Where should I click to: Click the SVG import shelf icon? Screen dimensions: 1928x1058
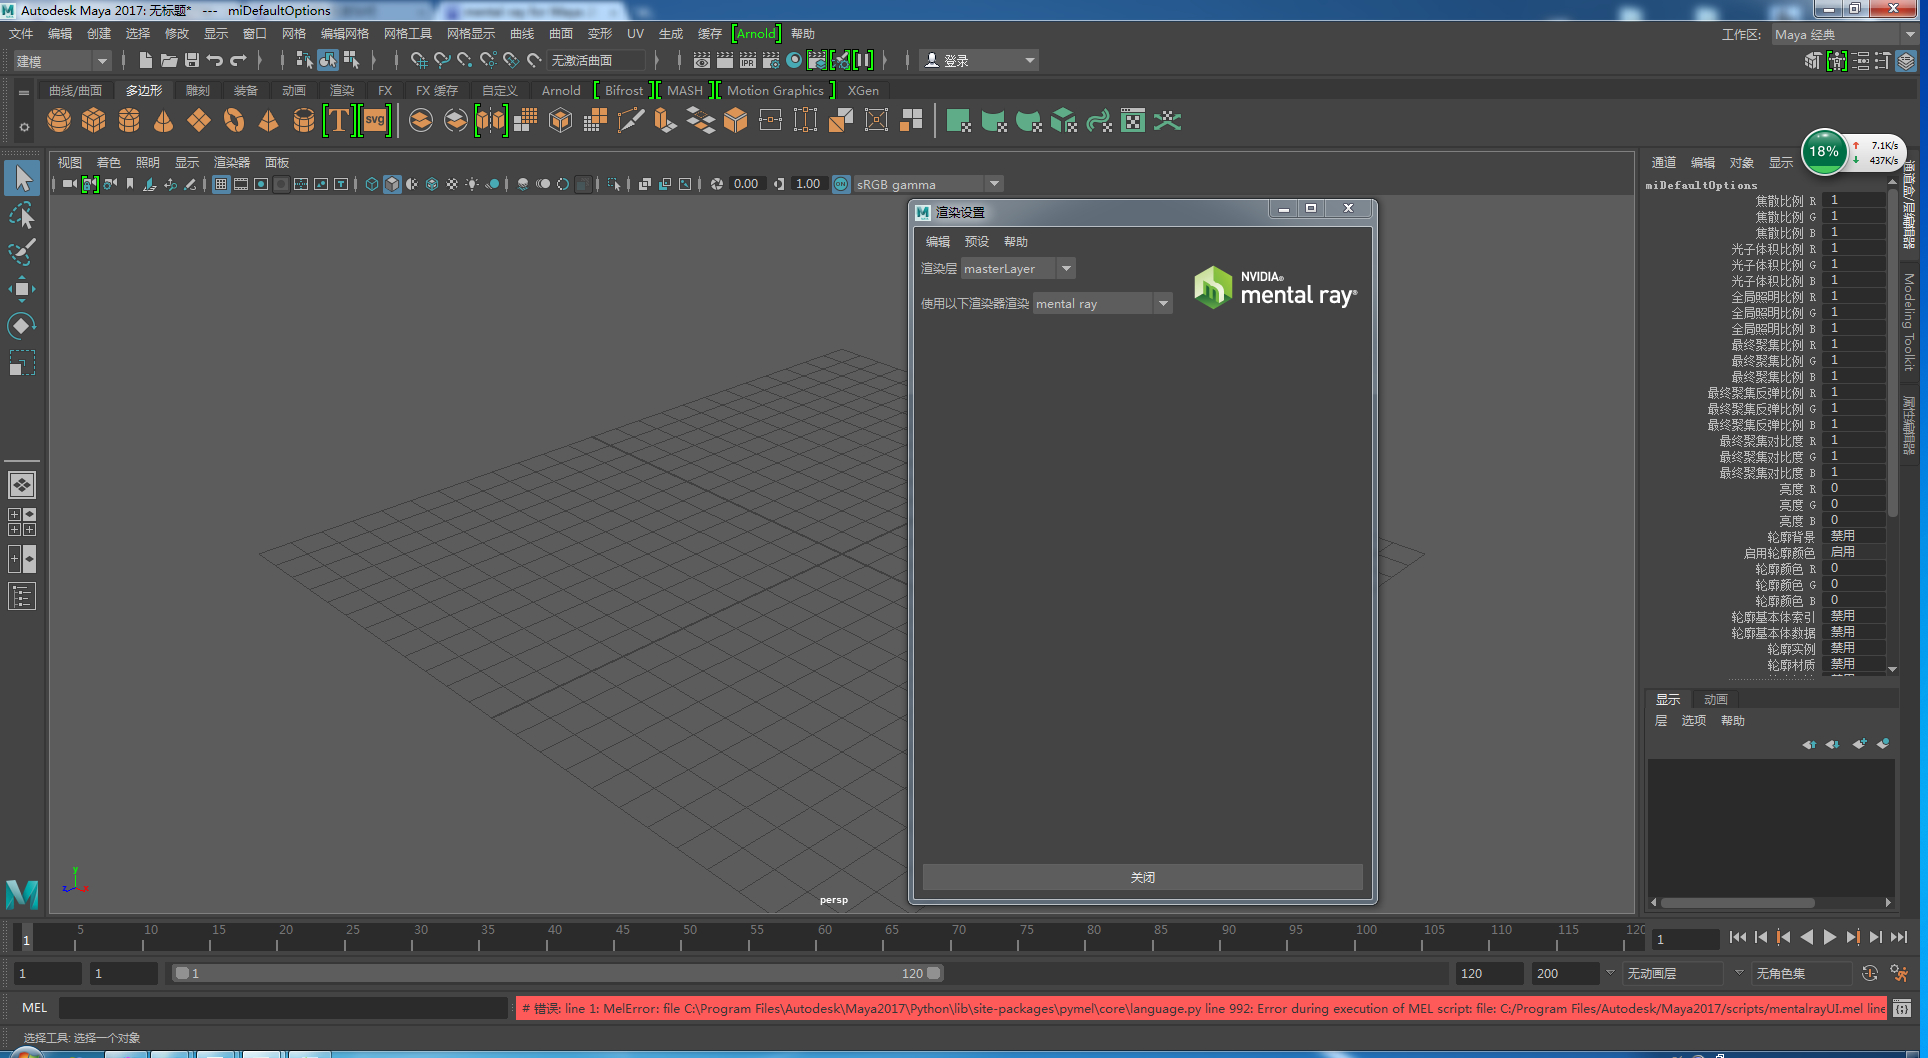pyautogui.click(x=375, y=121)
